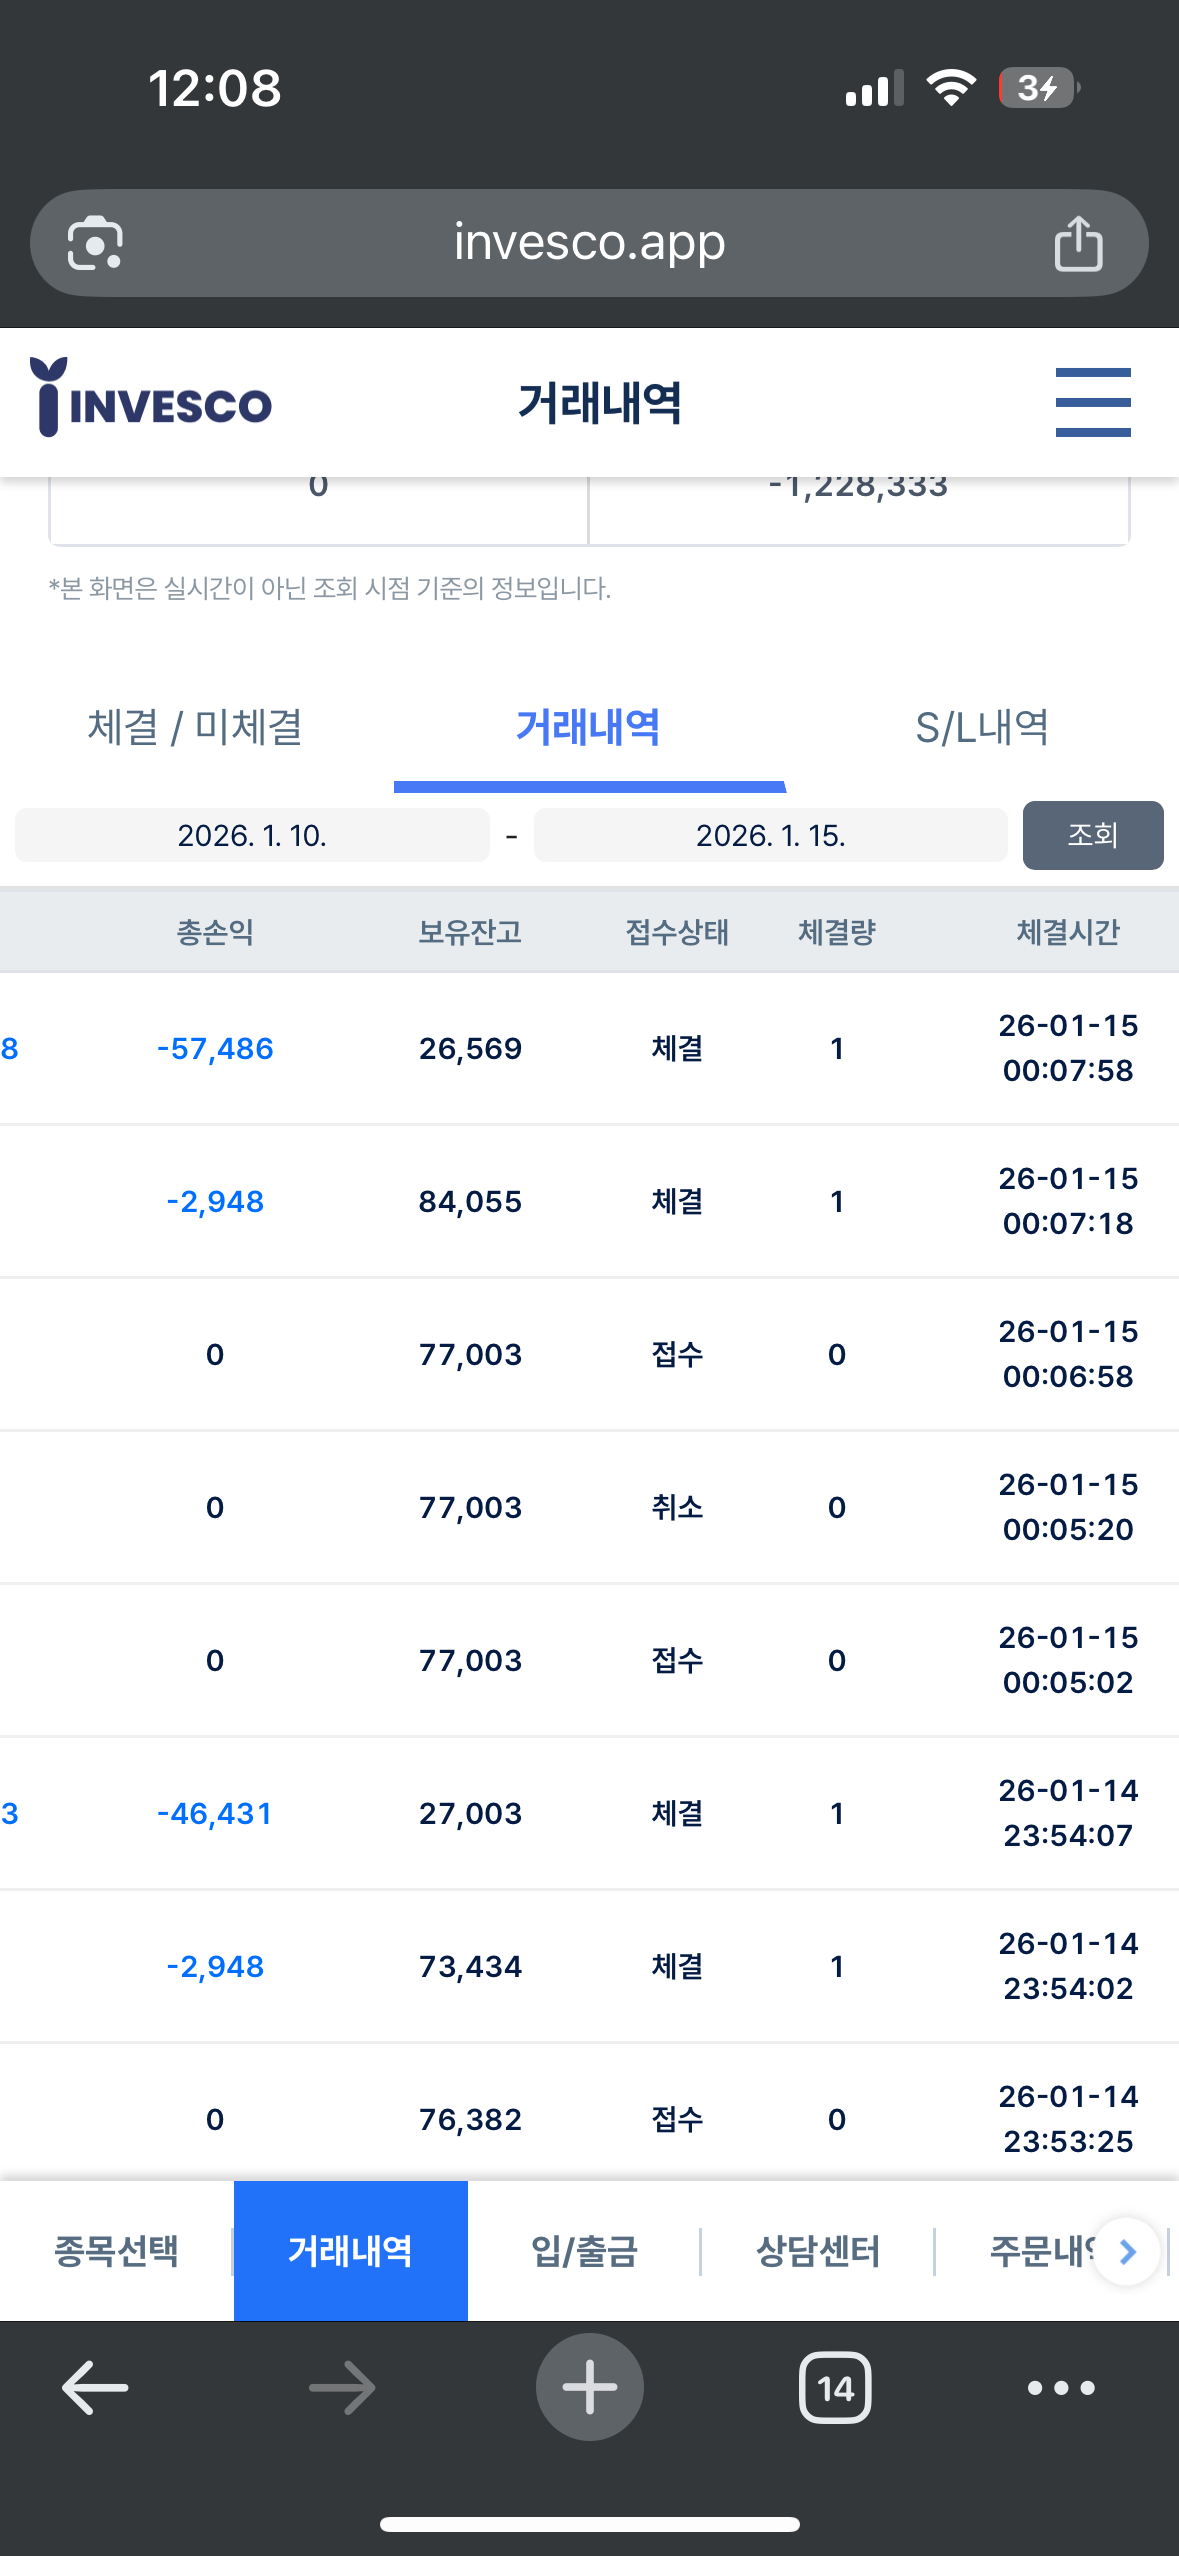Tap the Invesco logo
The image size is (1179, 2556).
pos(151,398)
